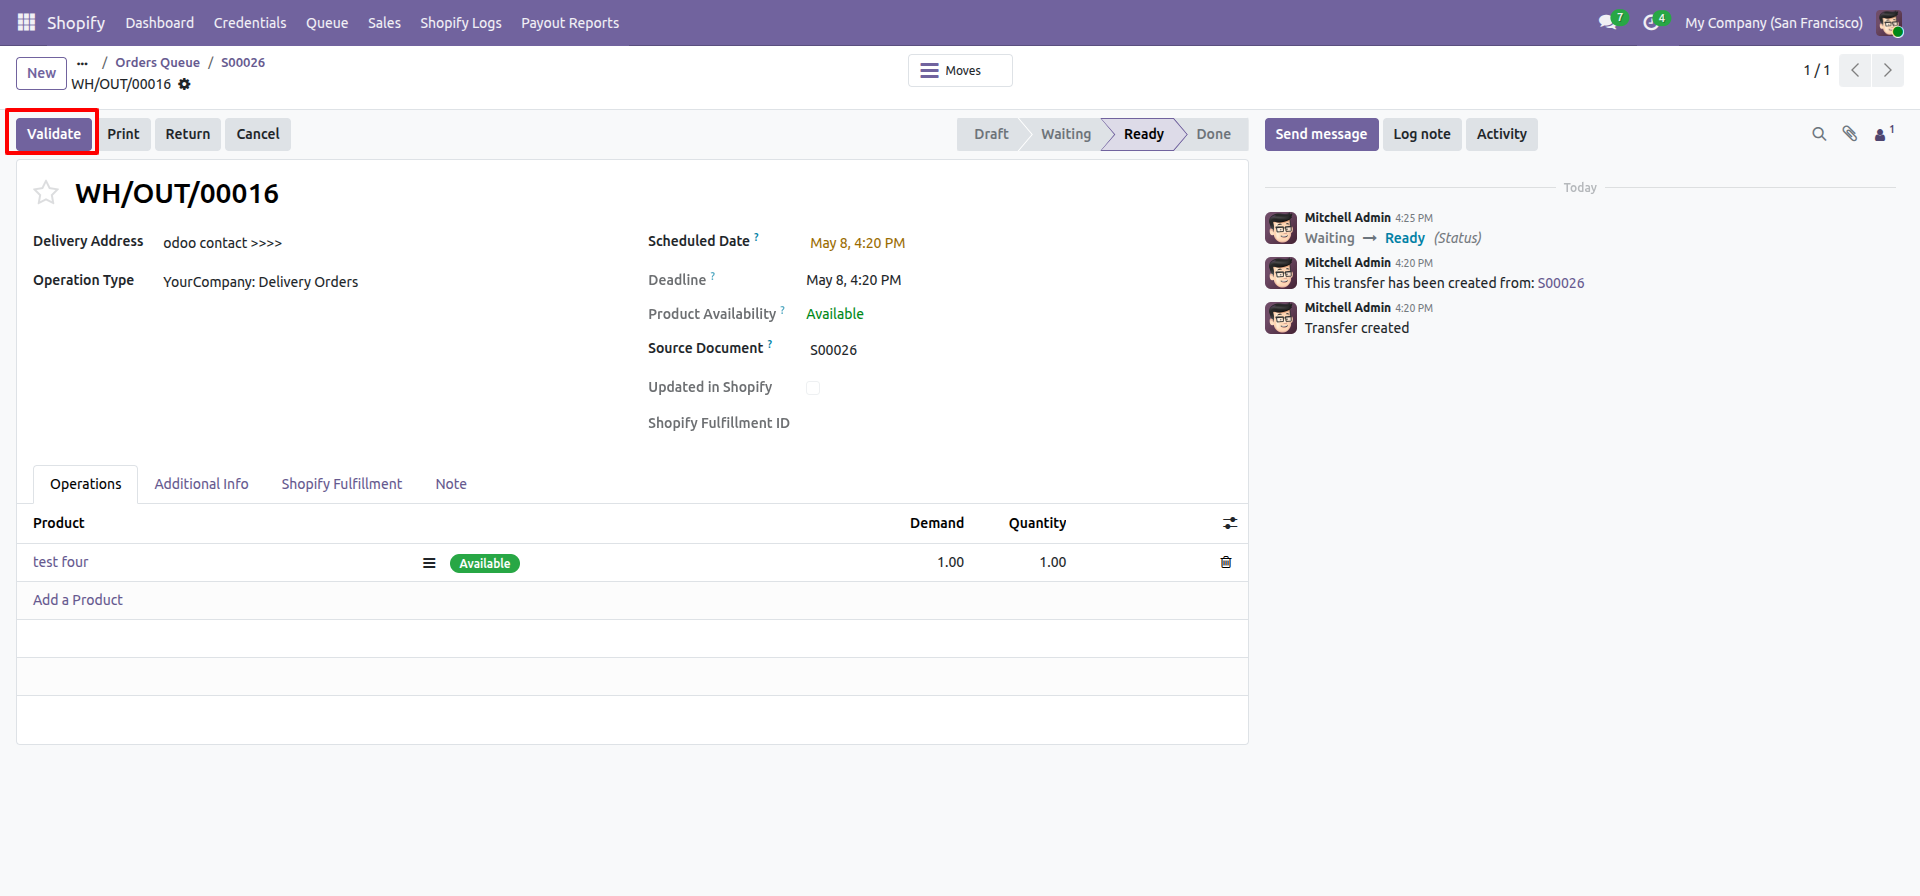
Task: Expand breadcrumb ellipsis menu
Action: tap(82, 62)
